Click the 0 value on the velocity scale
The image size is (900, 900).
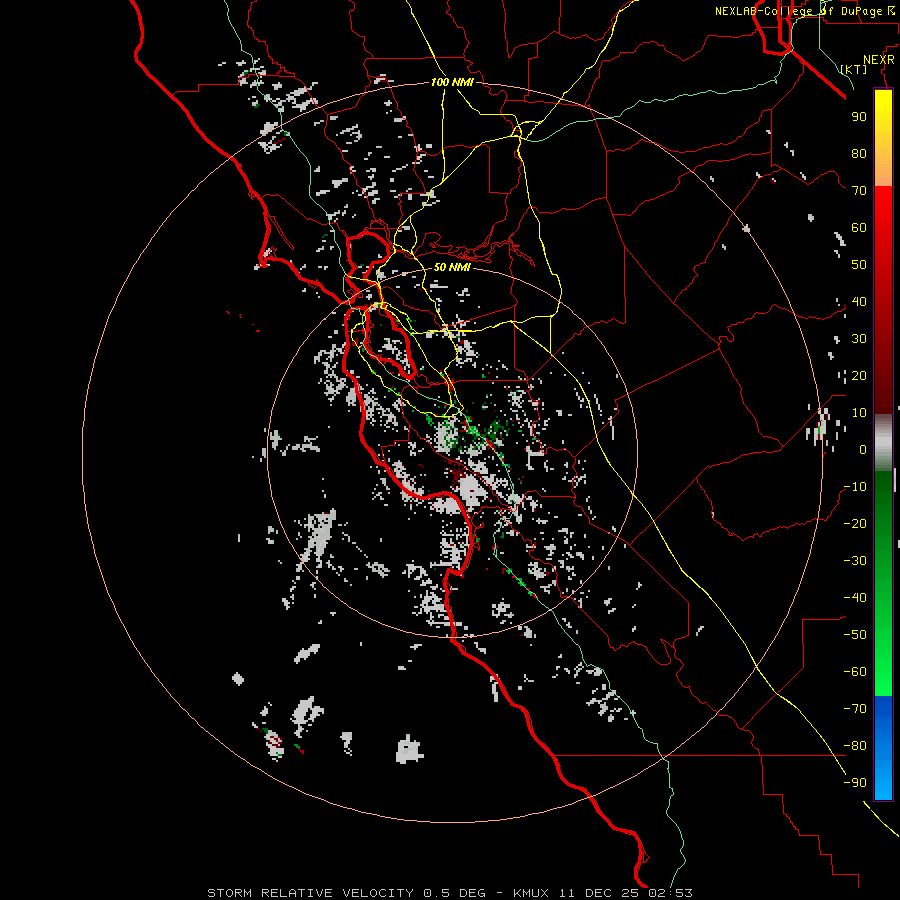863,450
